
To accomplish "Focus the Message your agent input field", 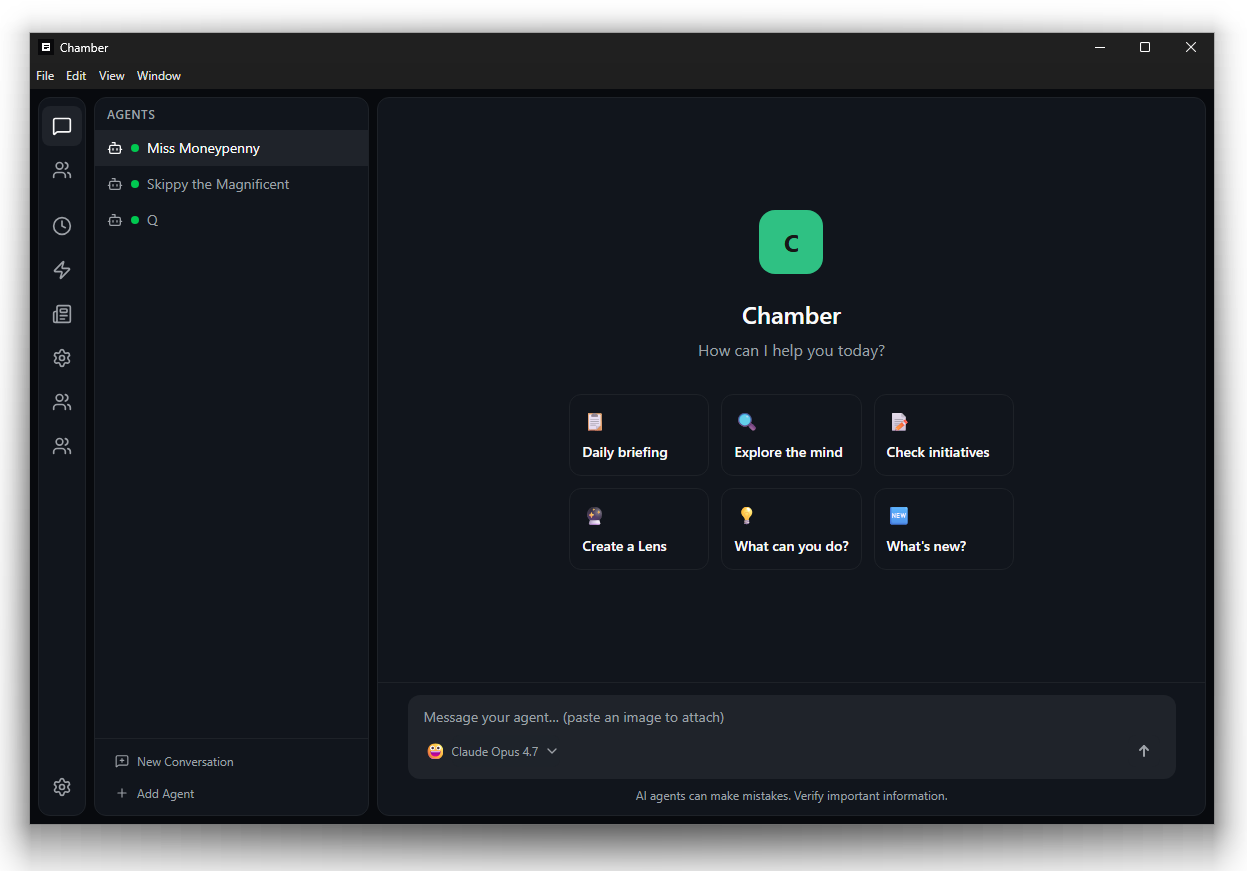I will point(791,717).
